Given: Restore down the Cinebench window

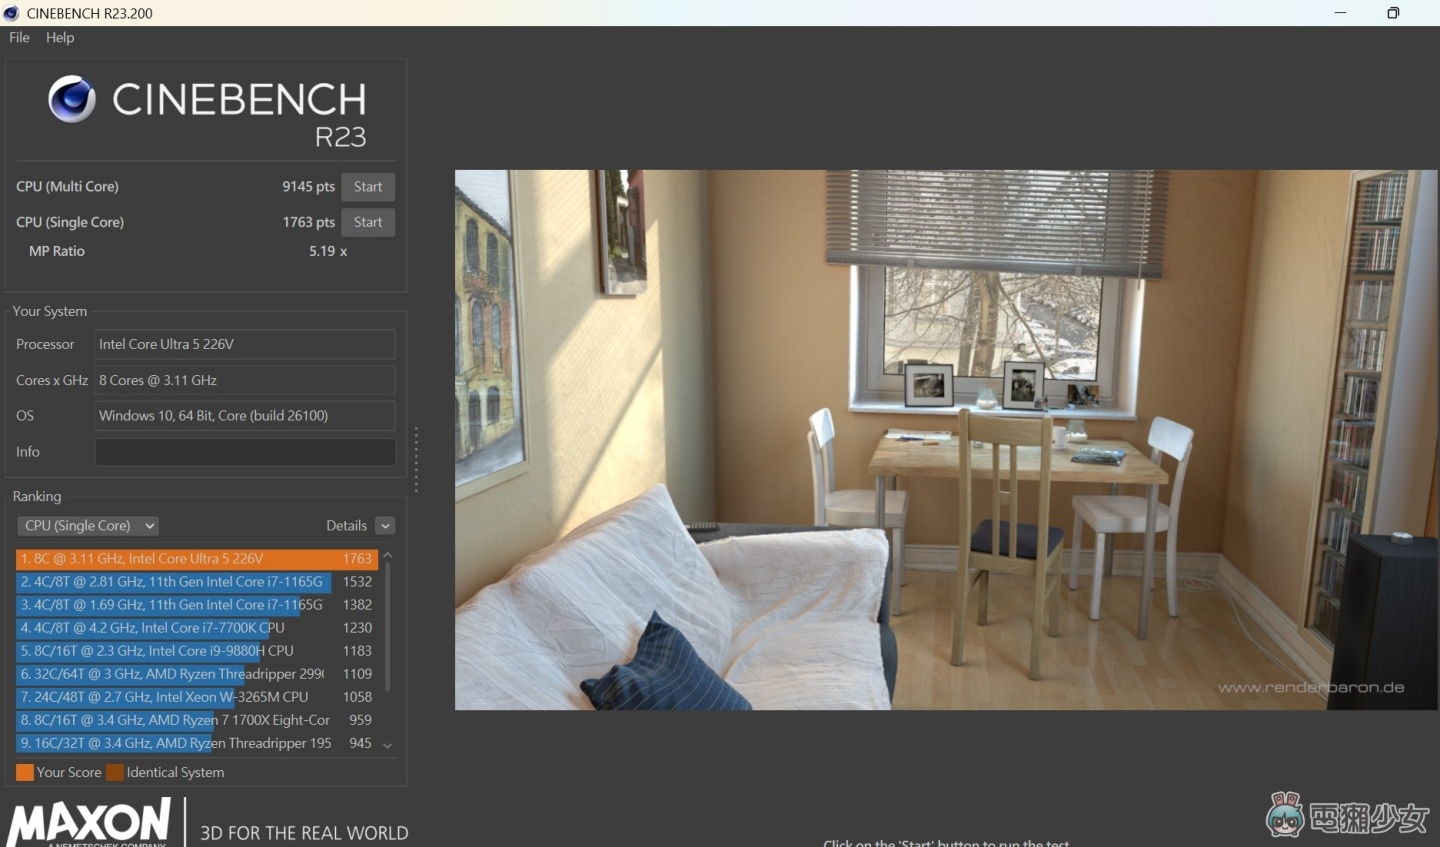Looking at the screenshot, I should pos(1393,13).
